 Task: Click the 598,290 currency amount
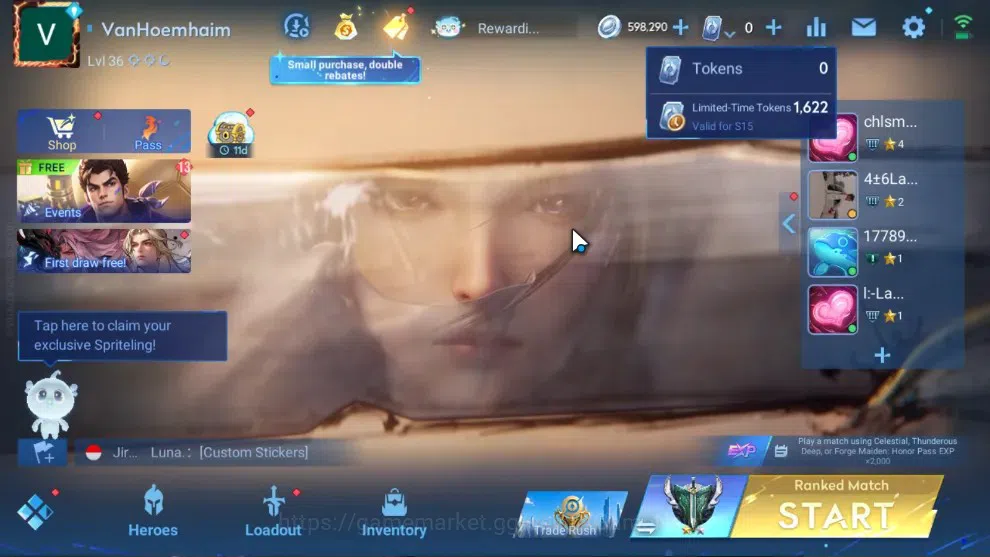pos(647,27)
